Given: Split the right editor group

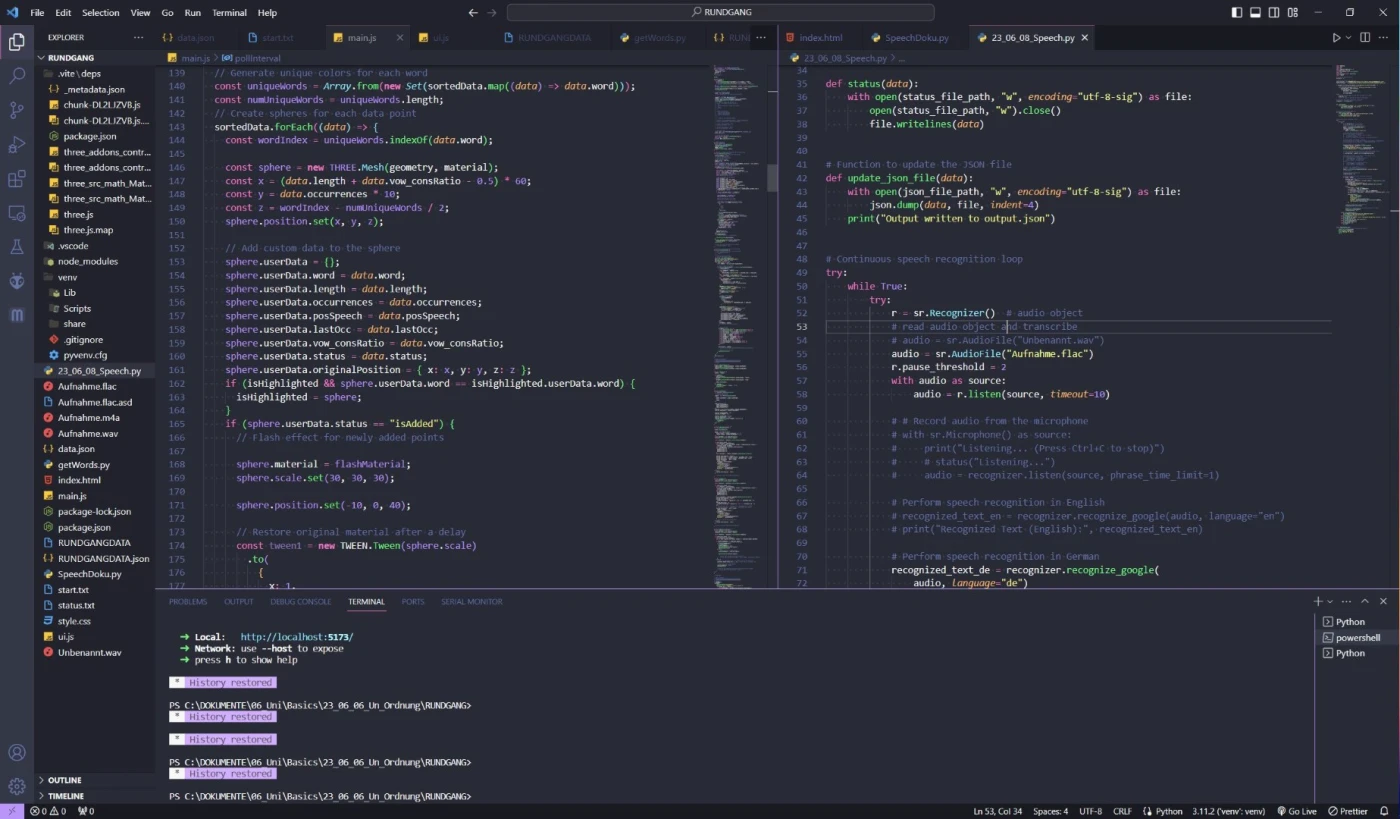Looking at the screenshot, I should [1364, 38].
